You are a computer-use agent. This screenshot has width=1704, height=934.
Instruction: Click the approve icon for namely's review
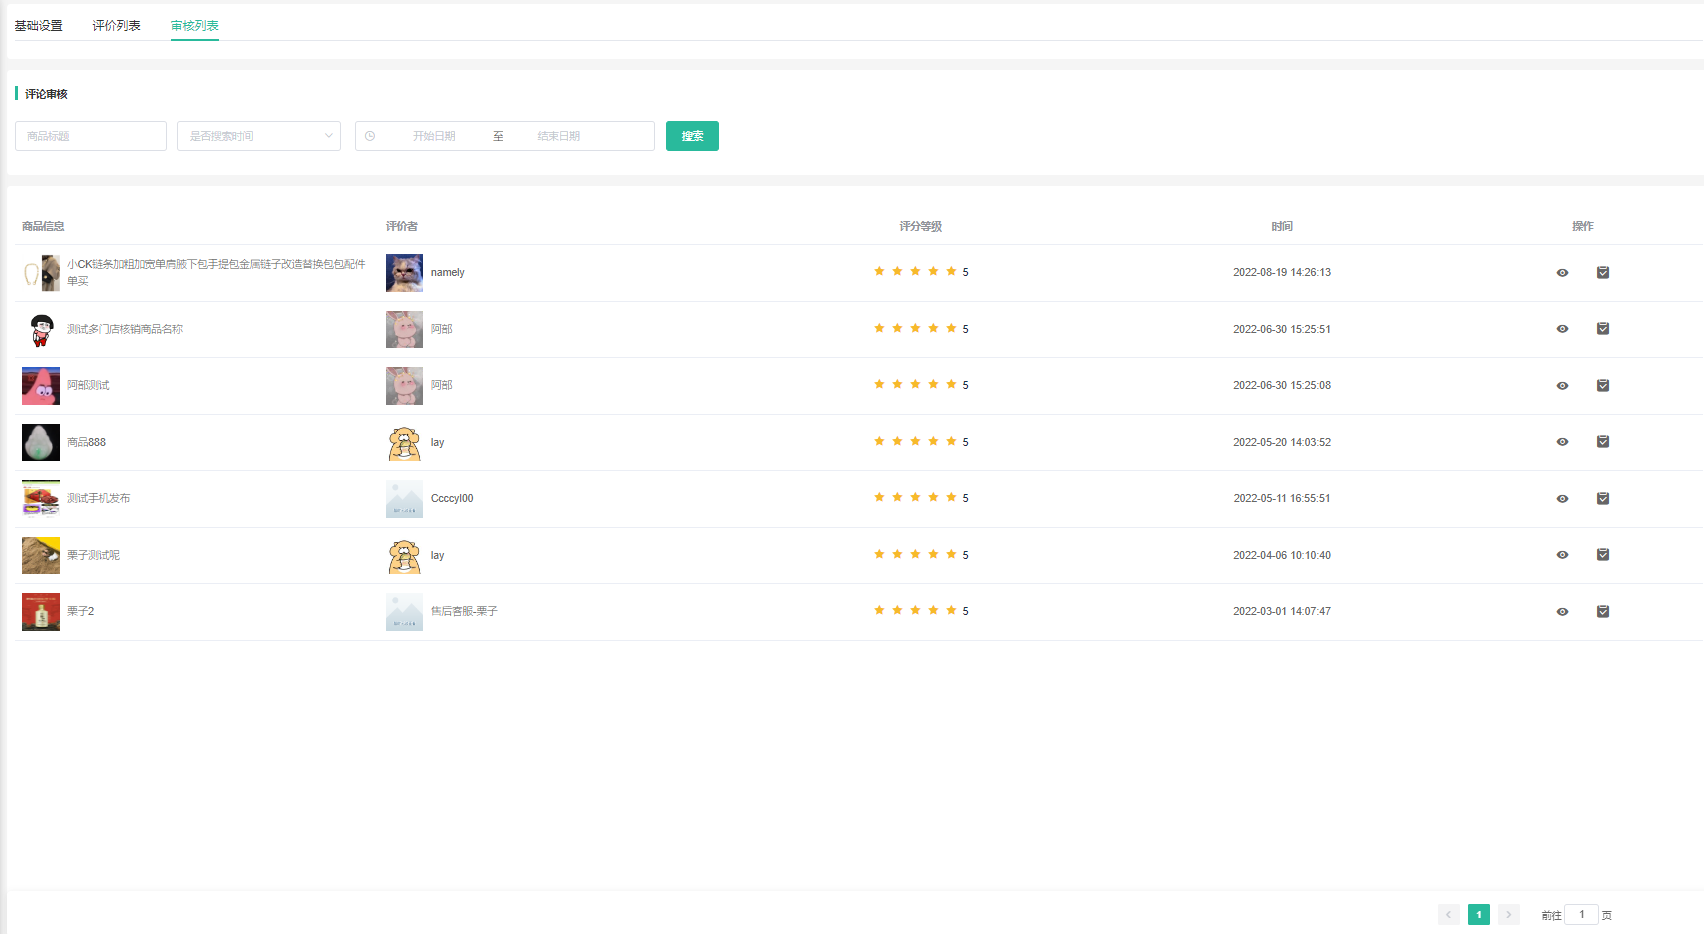pyautogui.click(x=1602, y=273)
